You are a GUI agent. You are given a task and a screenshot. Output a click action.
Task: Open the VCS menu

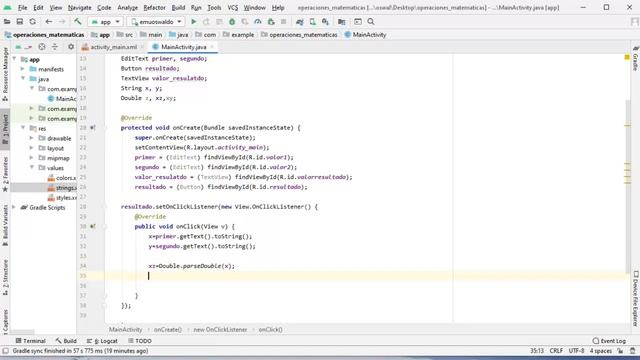pyautogui.click(x=233, y=7)
